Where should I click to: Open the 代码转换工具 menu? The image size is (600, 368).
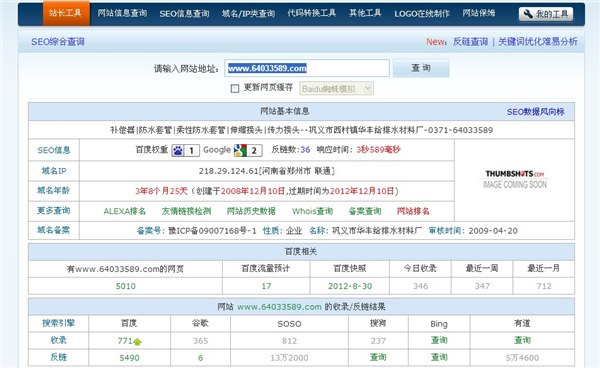pyautogui.click(x=311, y=13)
